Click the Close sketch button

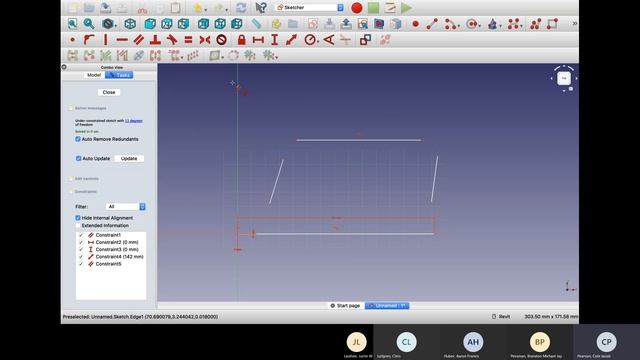point(109,92)
